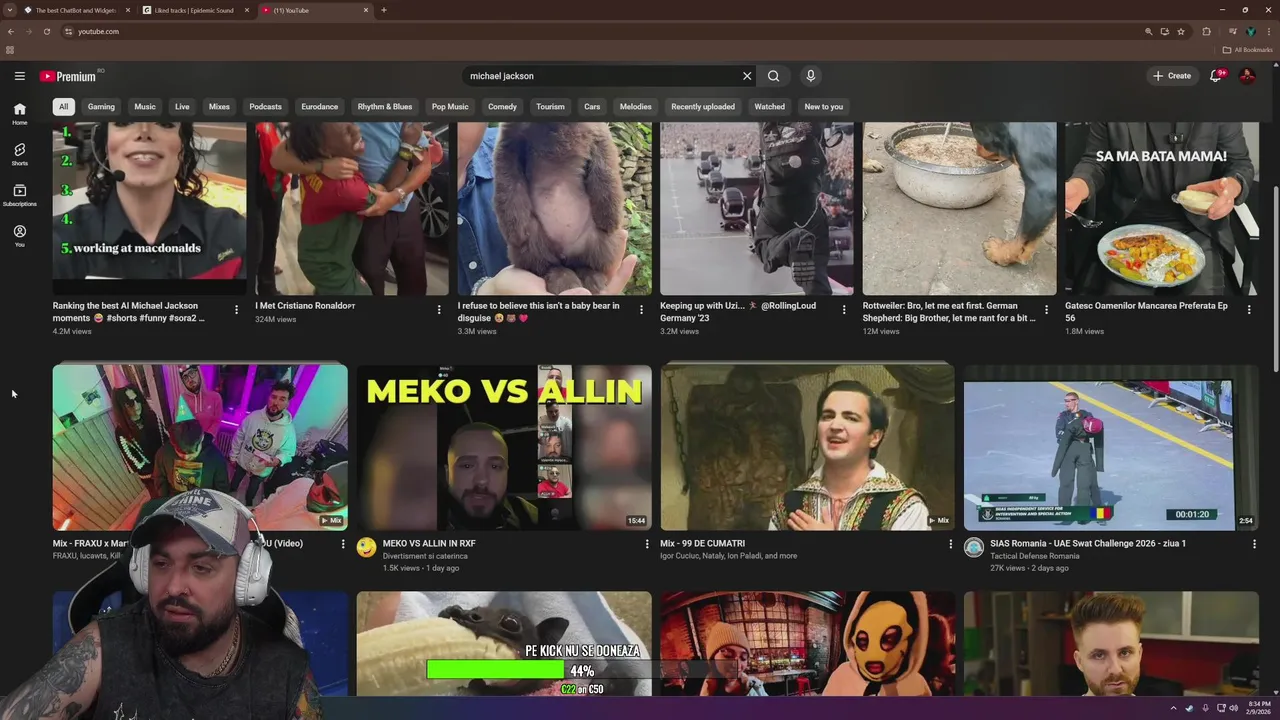Open options for Keeping up with Uzi short
The image size is (1280, 720).
[x=844, y=310]
